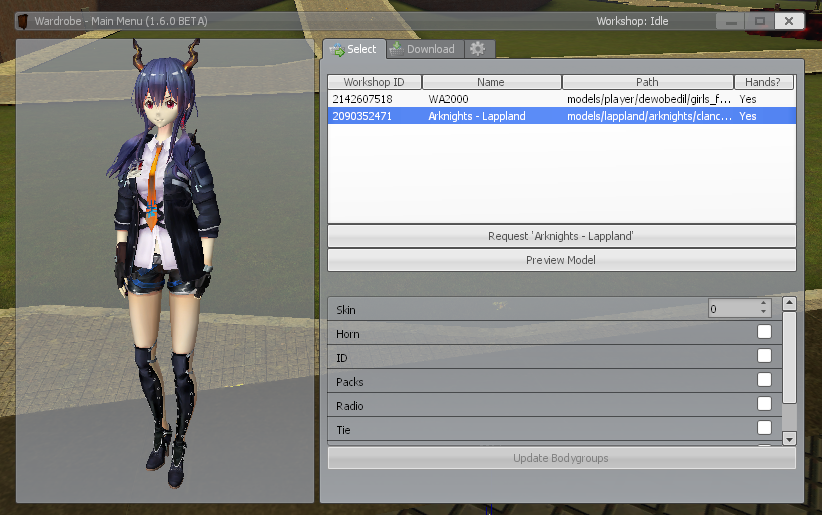Switch to the Download tab
The height and width of the screenshot is (515, 822).
click(x=425, y=49)
